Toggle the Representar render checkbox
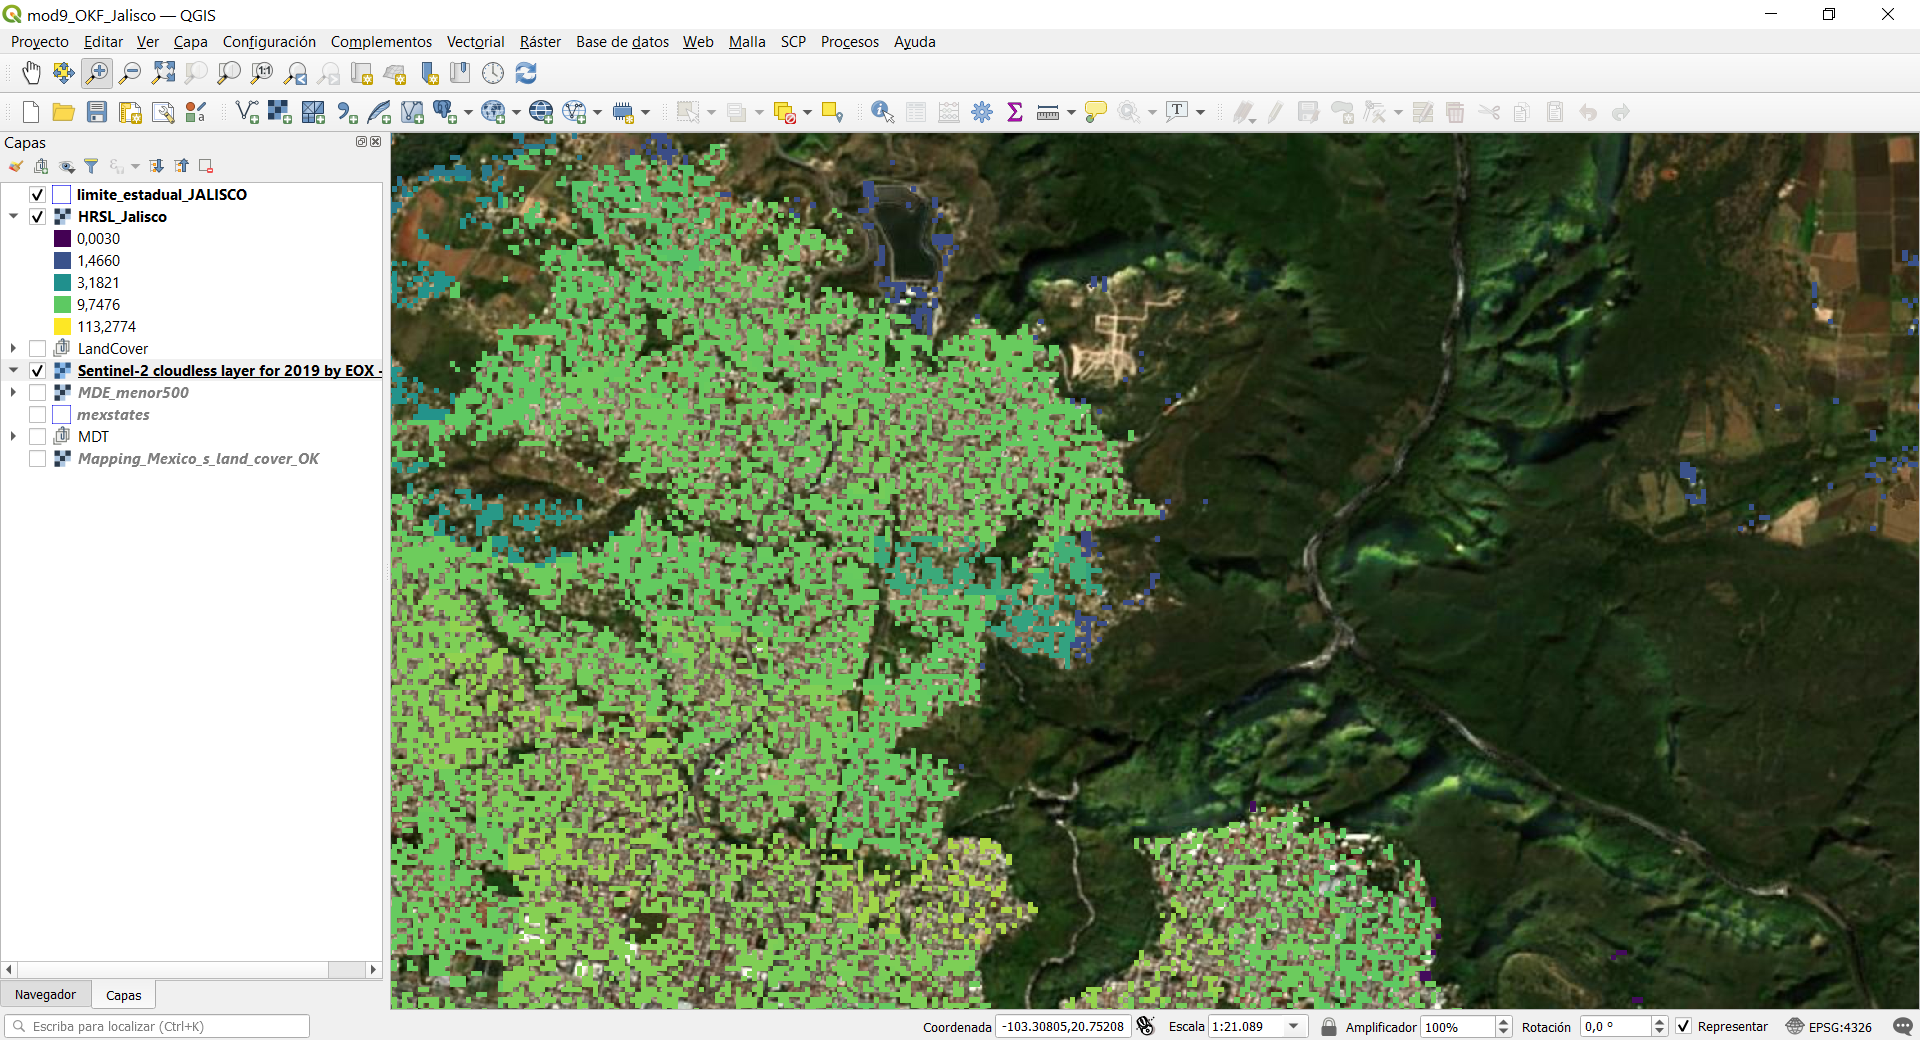The image size is (1920, 1040). point(1683,1026)
